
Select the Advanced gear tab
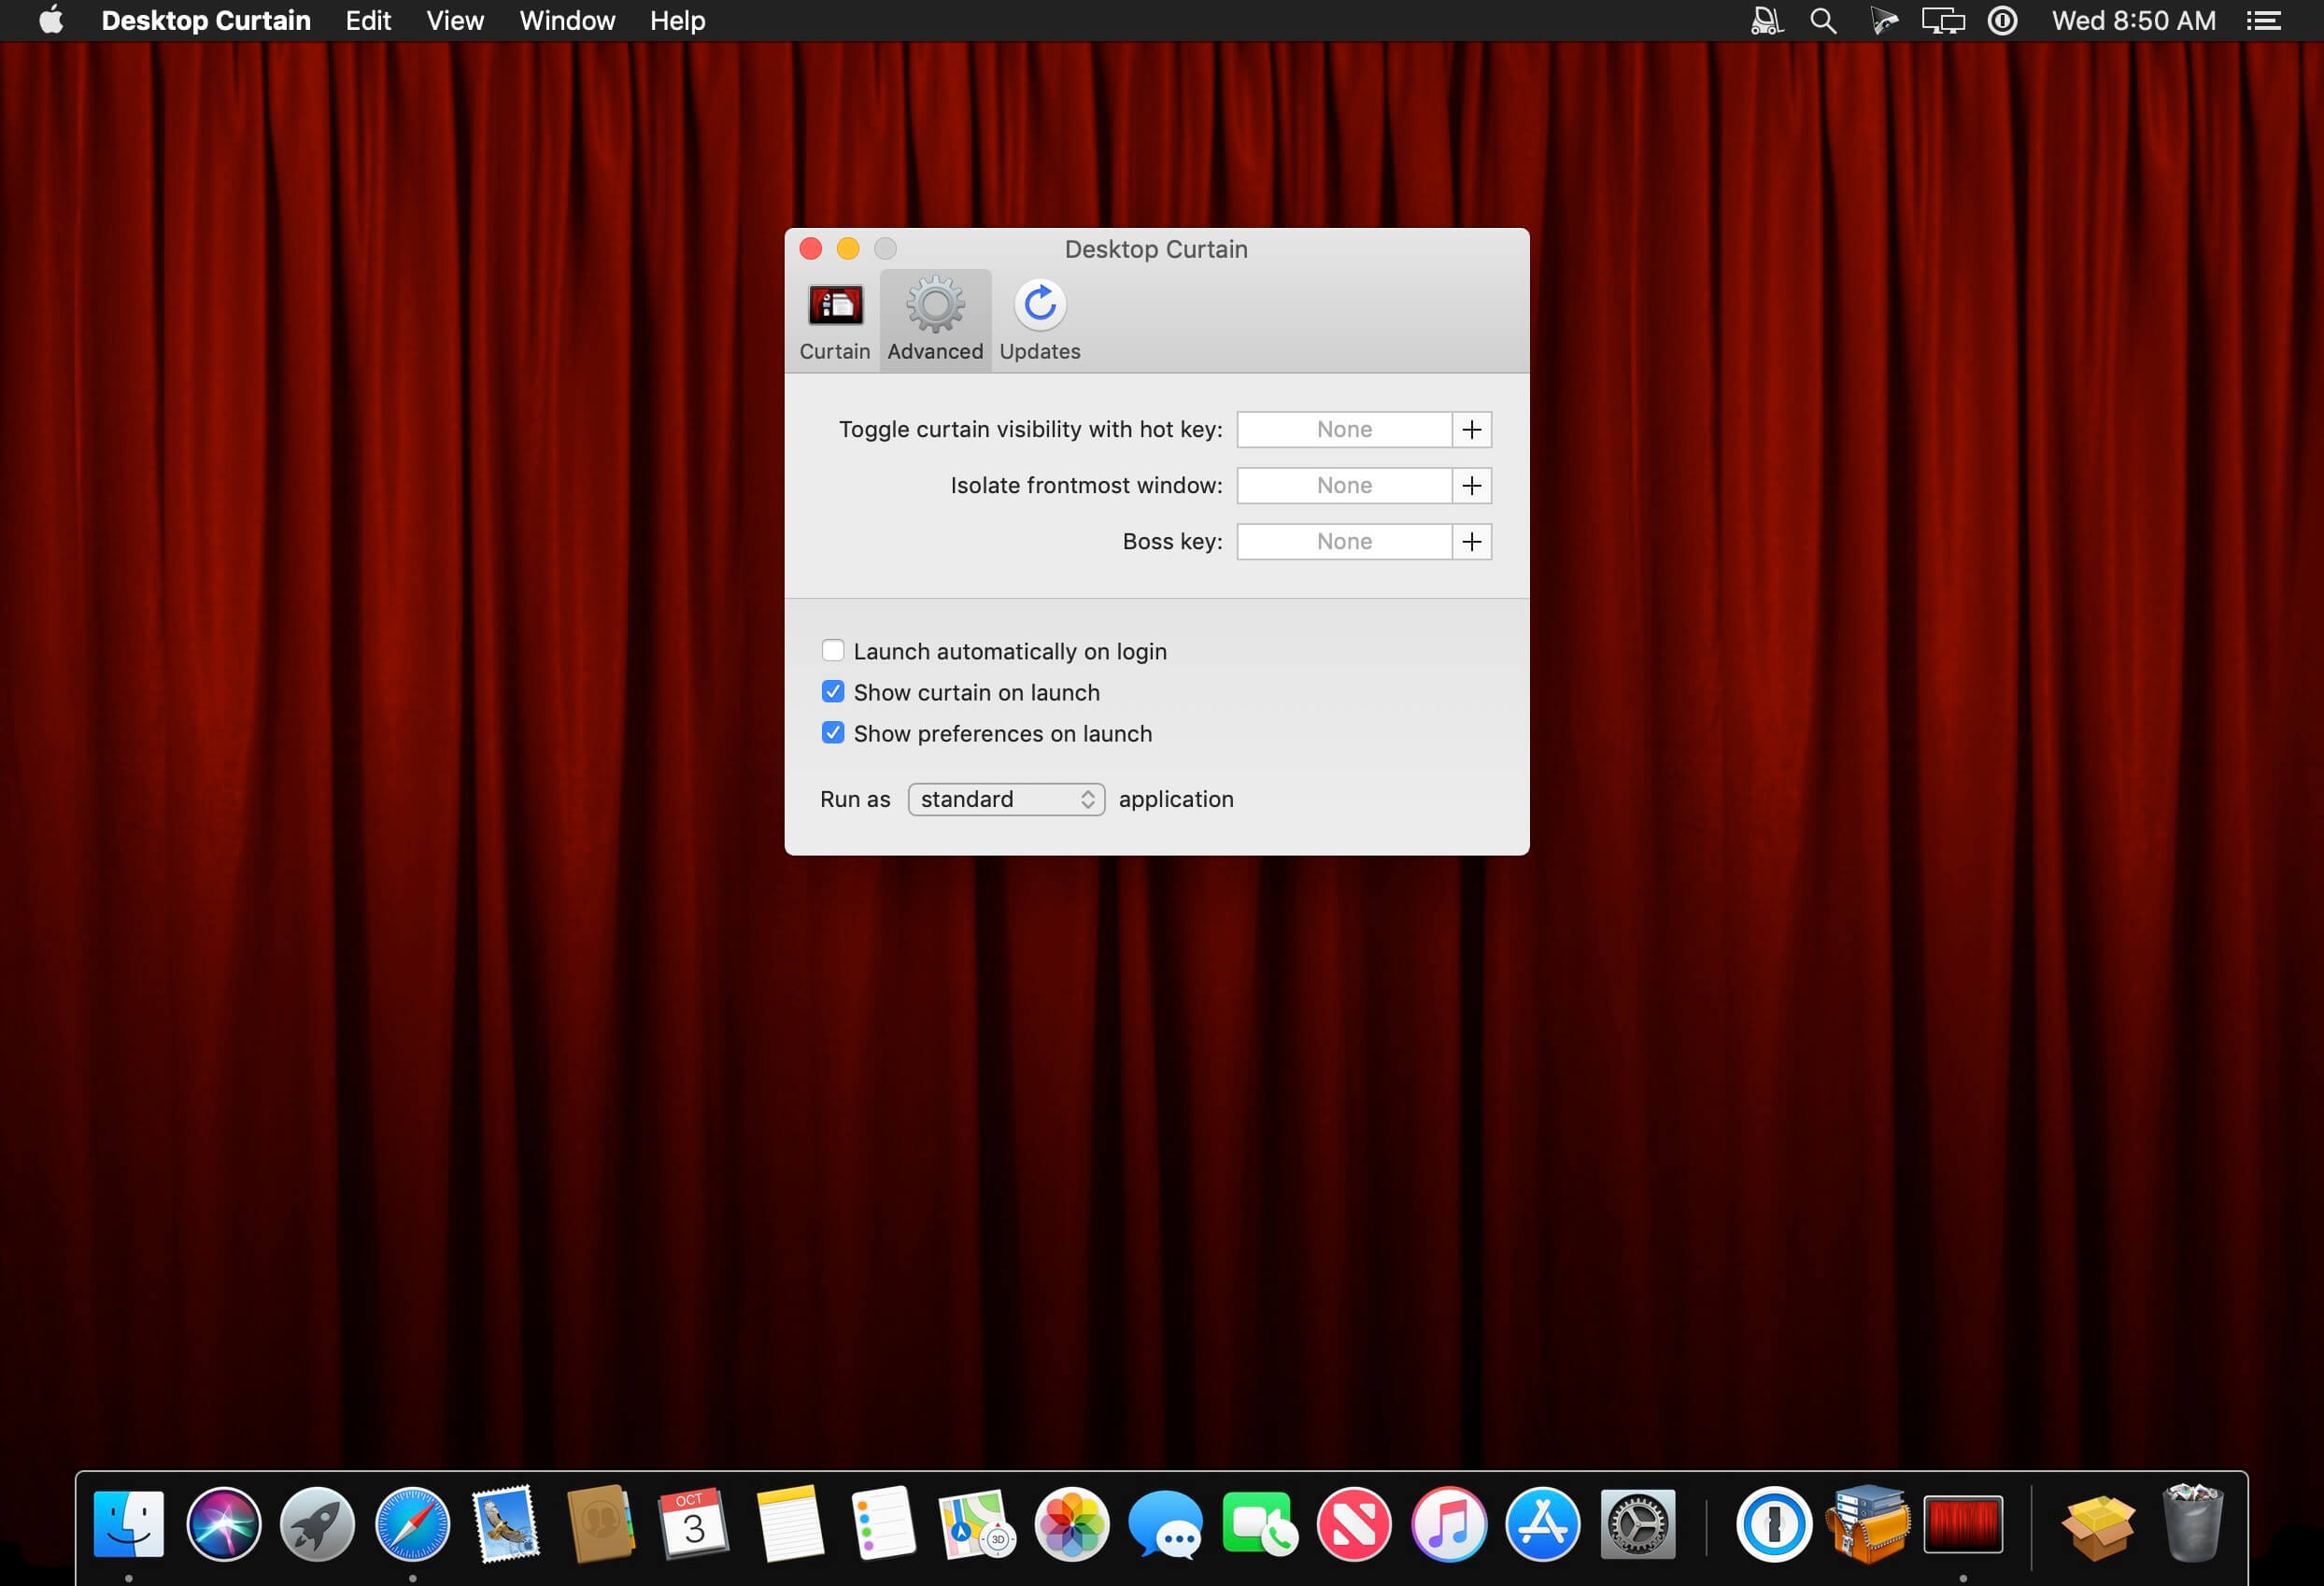tap(934, 321)
